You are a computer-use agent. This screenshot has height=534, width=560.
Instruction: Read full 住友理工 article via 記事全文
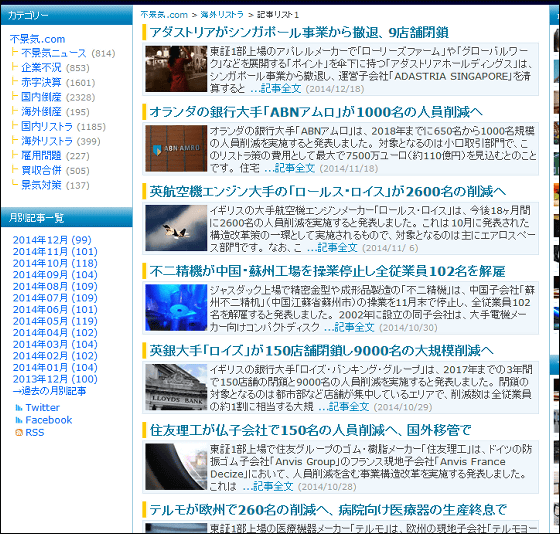tap(268, 486)
